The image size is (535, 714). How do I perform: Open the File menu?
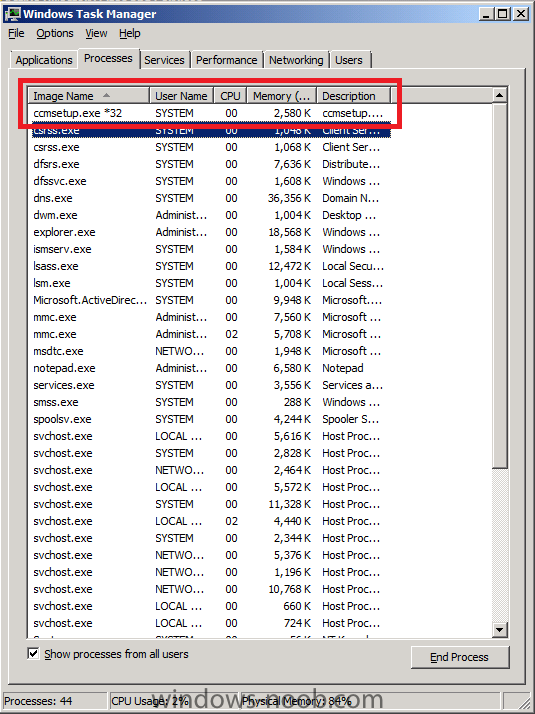[x=16, y=33]
